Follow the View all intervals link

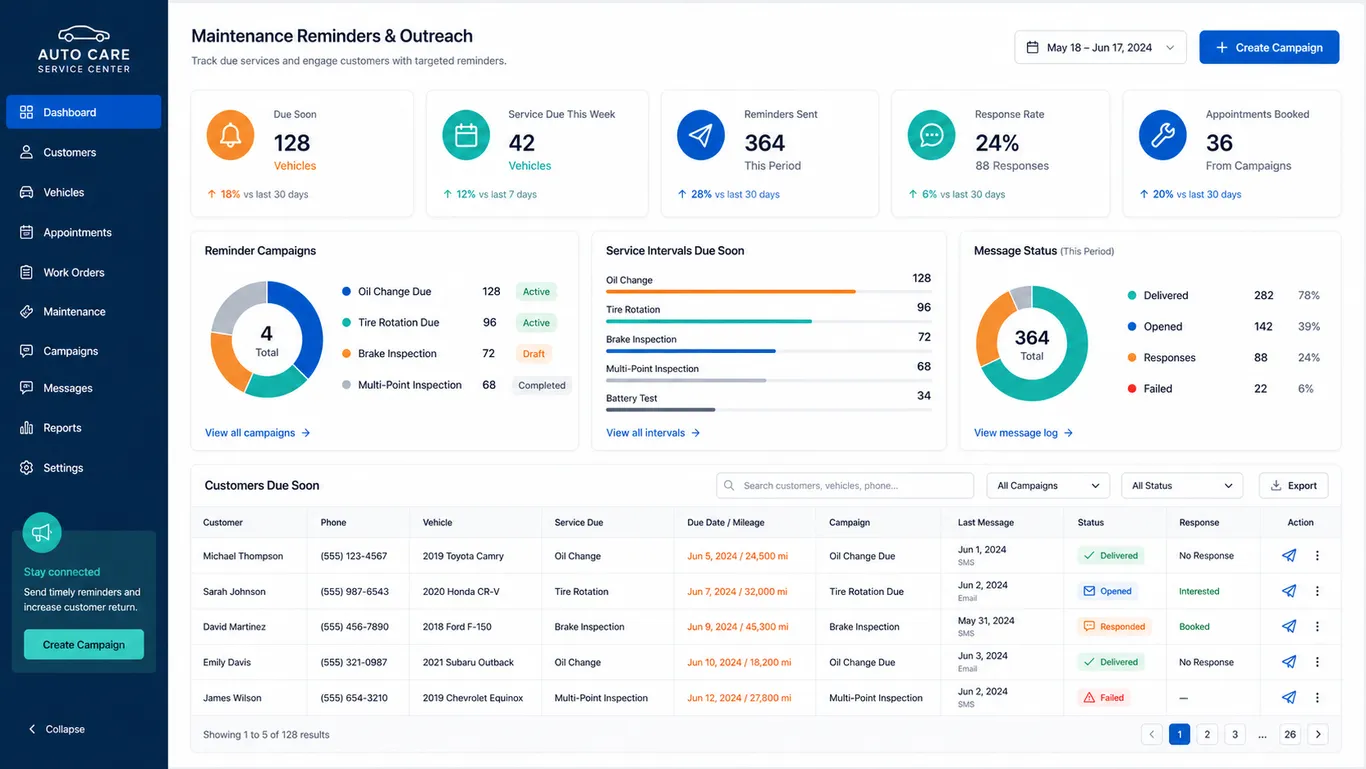point(653,433)
